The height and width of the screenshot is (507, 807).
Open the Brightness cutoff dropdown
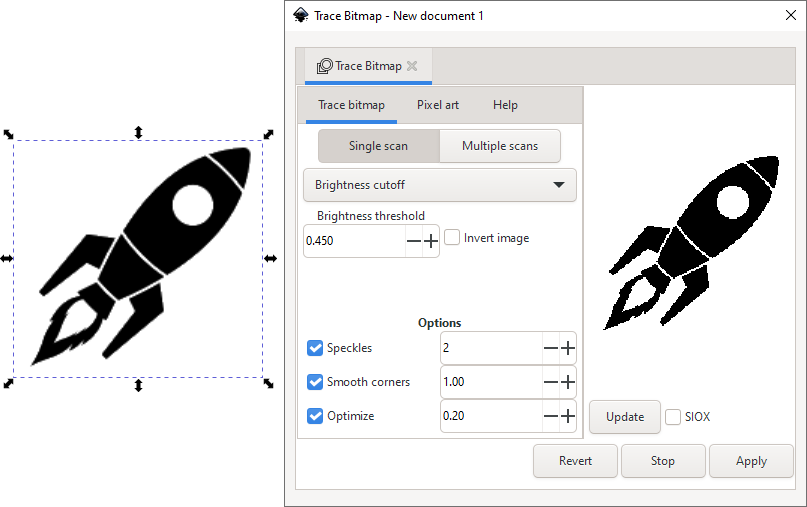pyautogui.click(x=440, y=185)
